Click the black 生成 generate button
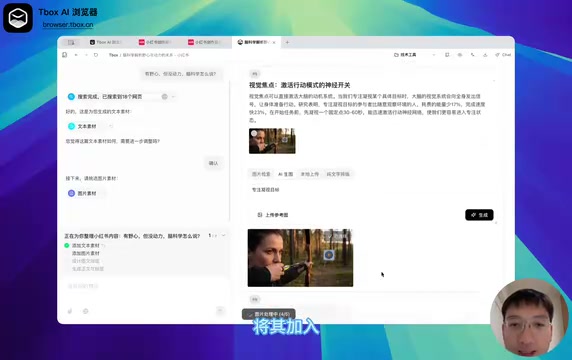Screen dimensions: 572x360 tap(479, 215)
